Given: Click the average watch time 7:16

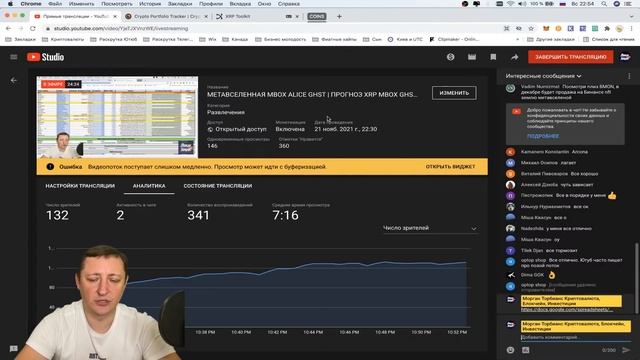Looking at the screenshot, I should coord(285,215).
